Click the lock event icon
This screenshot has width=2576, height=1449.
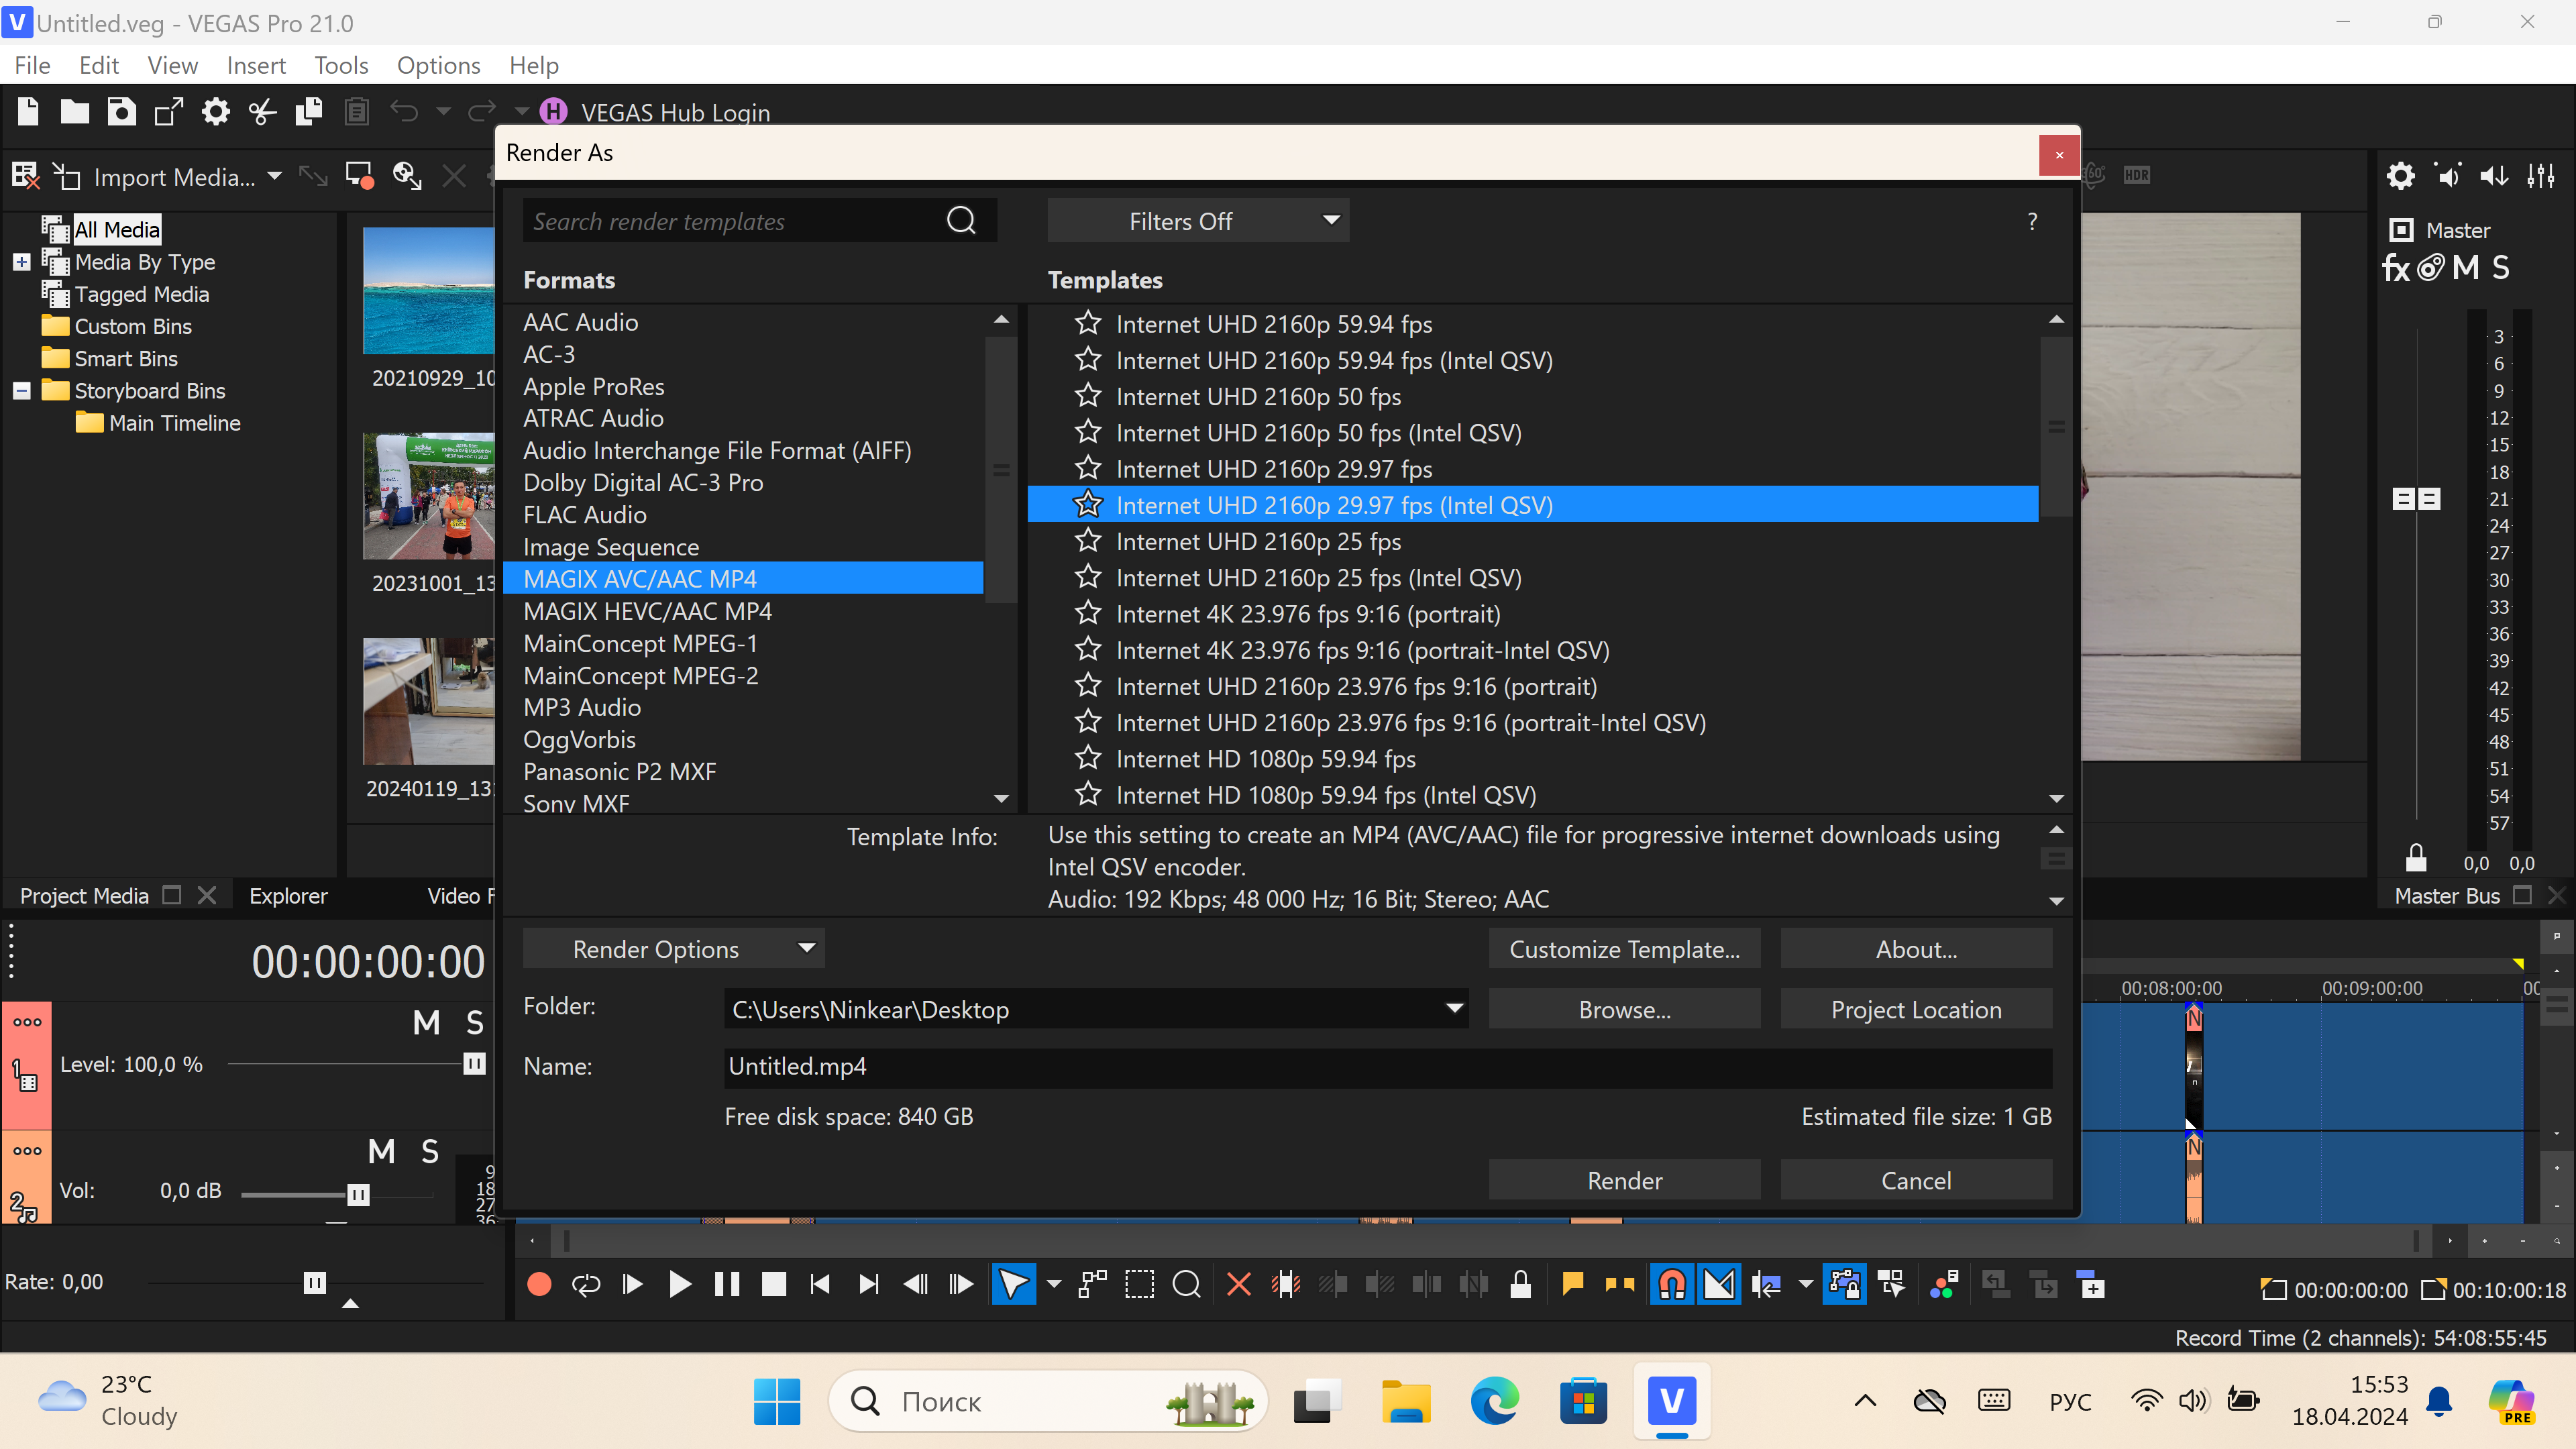coord(1520,1284)
